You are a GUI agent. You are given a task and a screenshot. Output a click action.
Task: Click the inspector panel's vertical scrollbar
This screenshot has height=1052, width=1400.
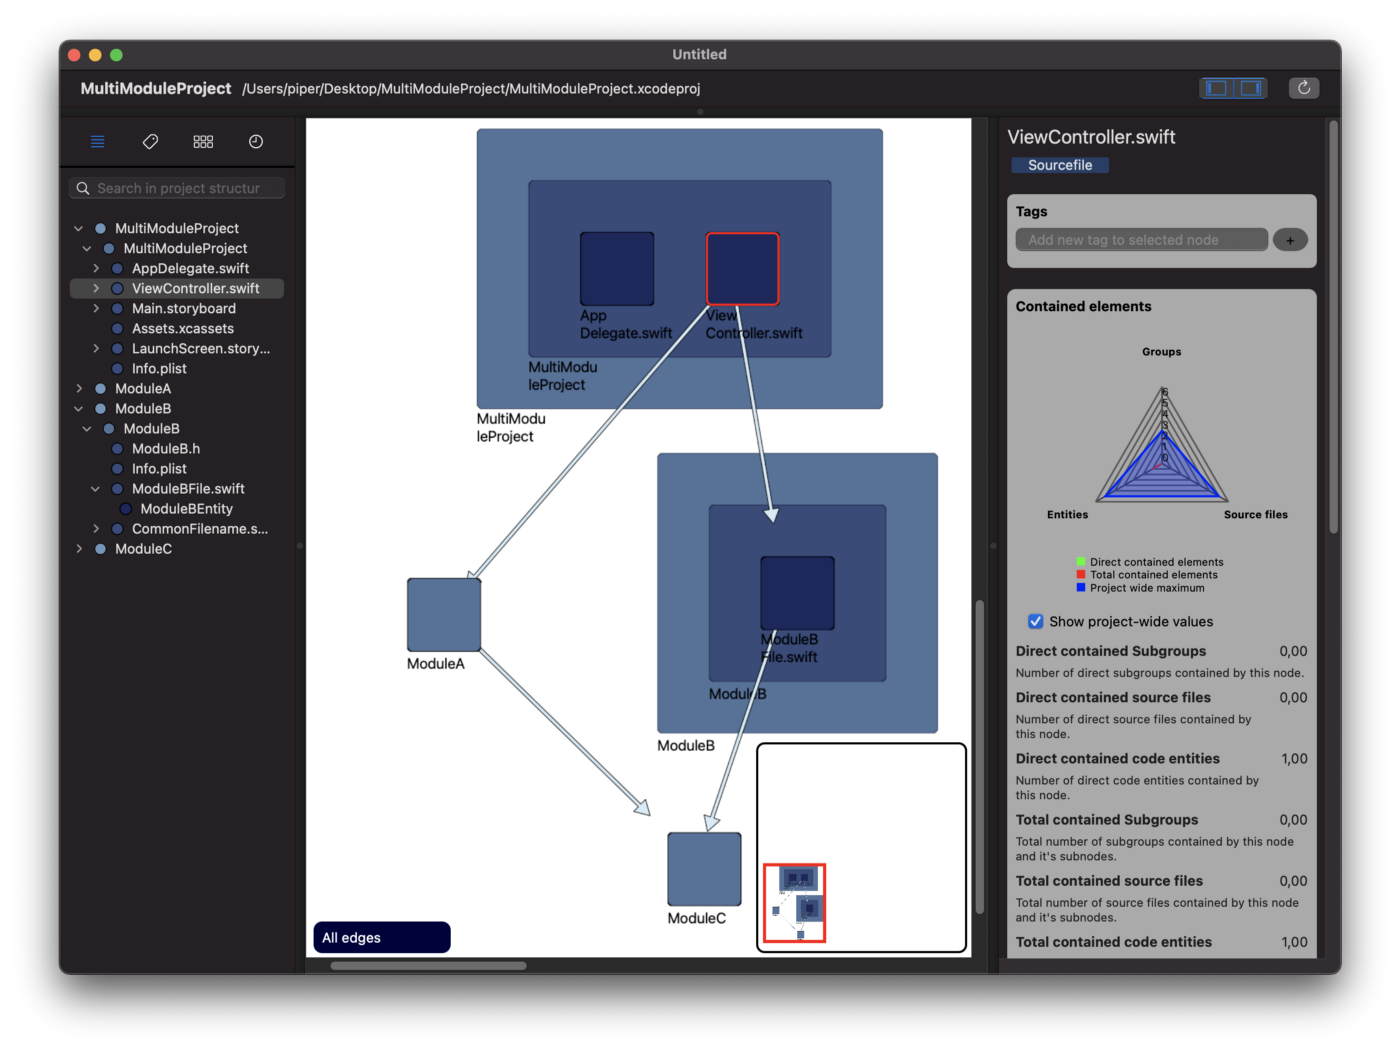(1333, 329)
